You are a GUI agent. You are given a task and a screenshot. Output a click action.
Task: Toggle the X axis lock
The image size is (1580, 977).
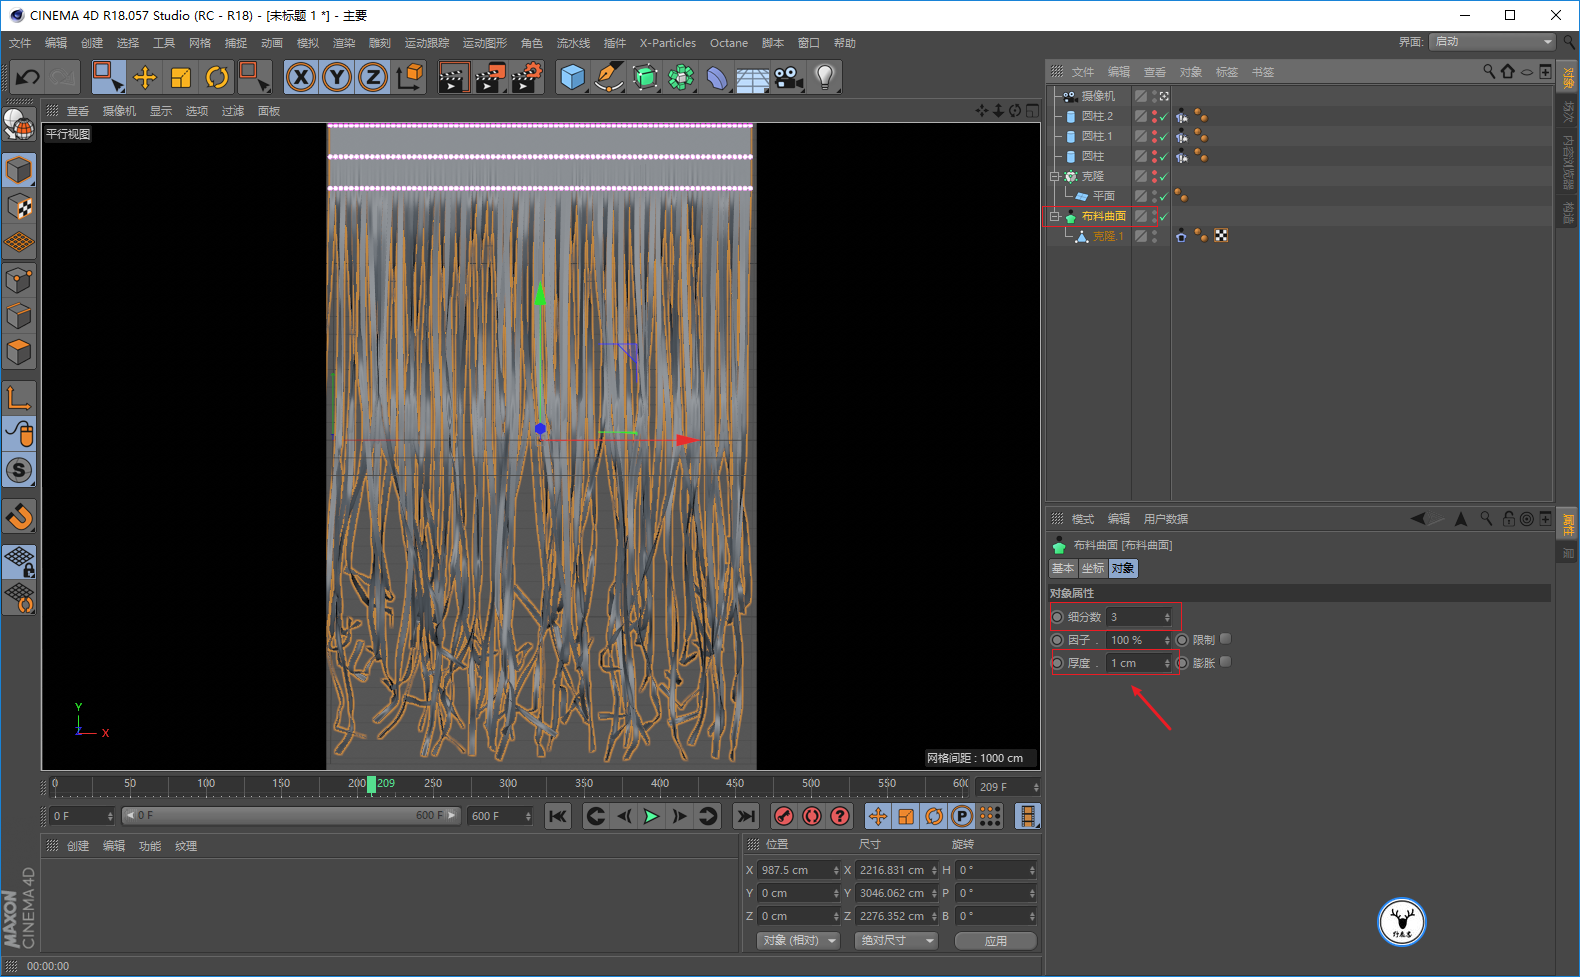301,77
